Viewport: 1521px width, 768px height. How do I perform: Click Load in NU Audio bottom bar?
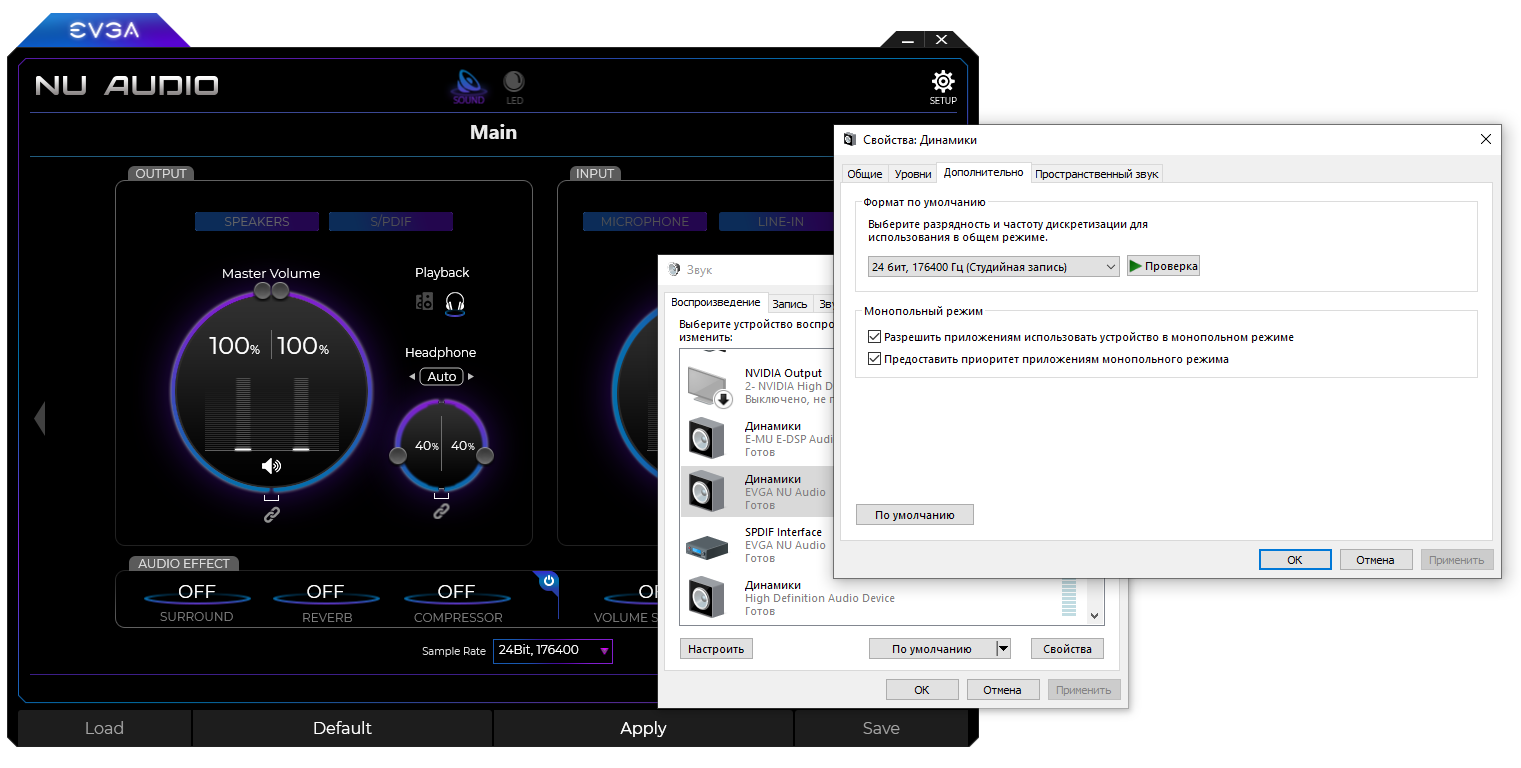(x=104, y=728)
